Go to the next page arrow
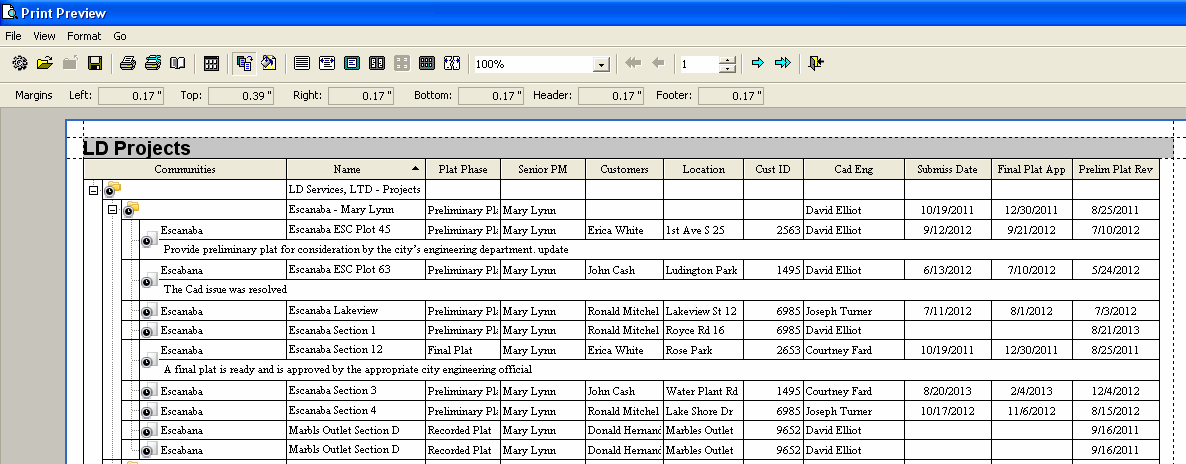Image resolution: width=1186 pixels, height=464 pixels. (757, 63)
